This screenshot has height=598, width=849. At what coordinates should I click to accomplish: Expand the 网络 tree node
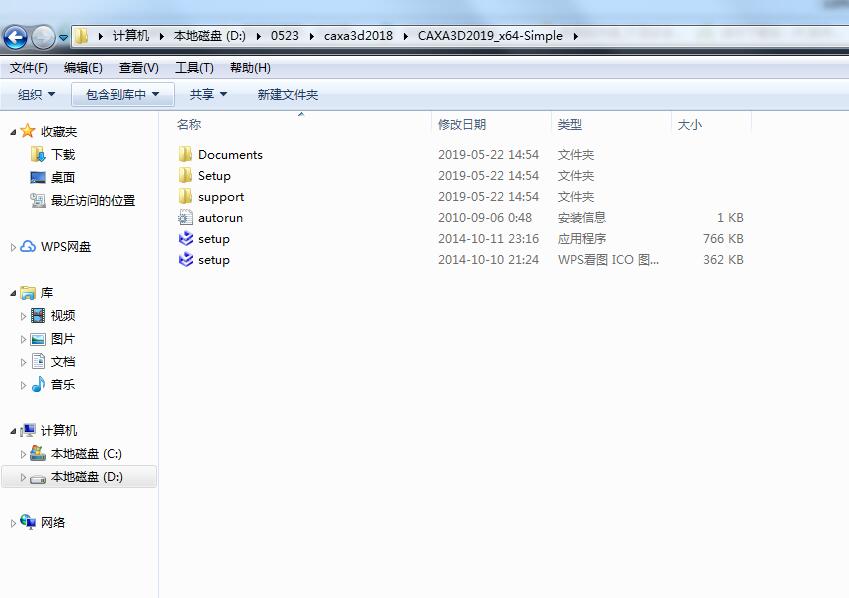(13, 523)
